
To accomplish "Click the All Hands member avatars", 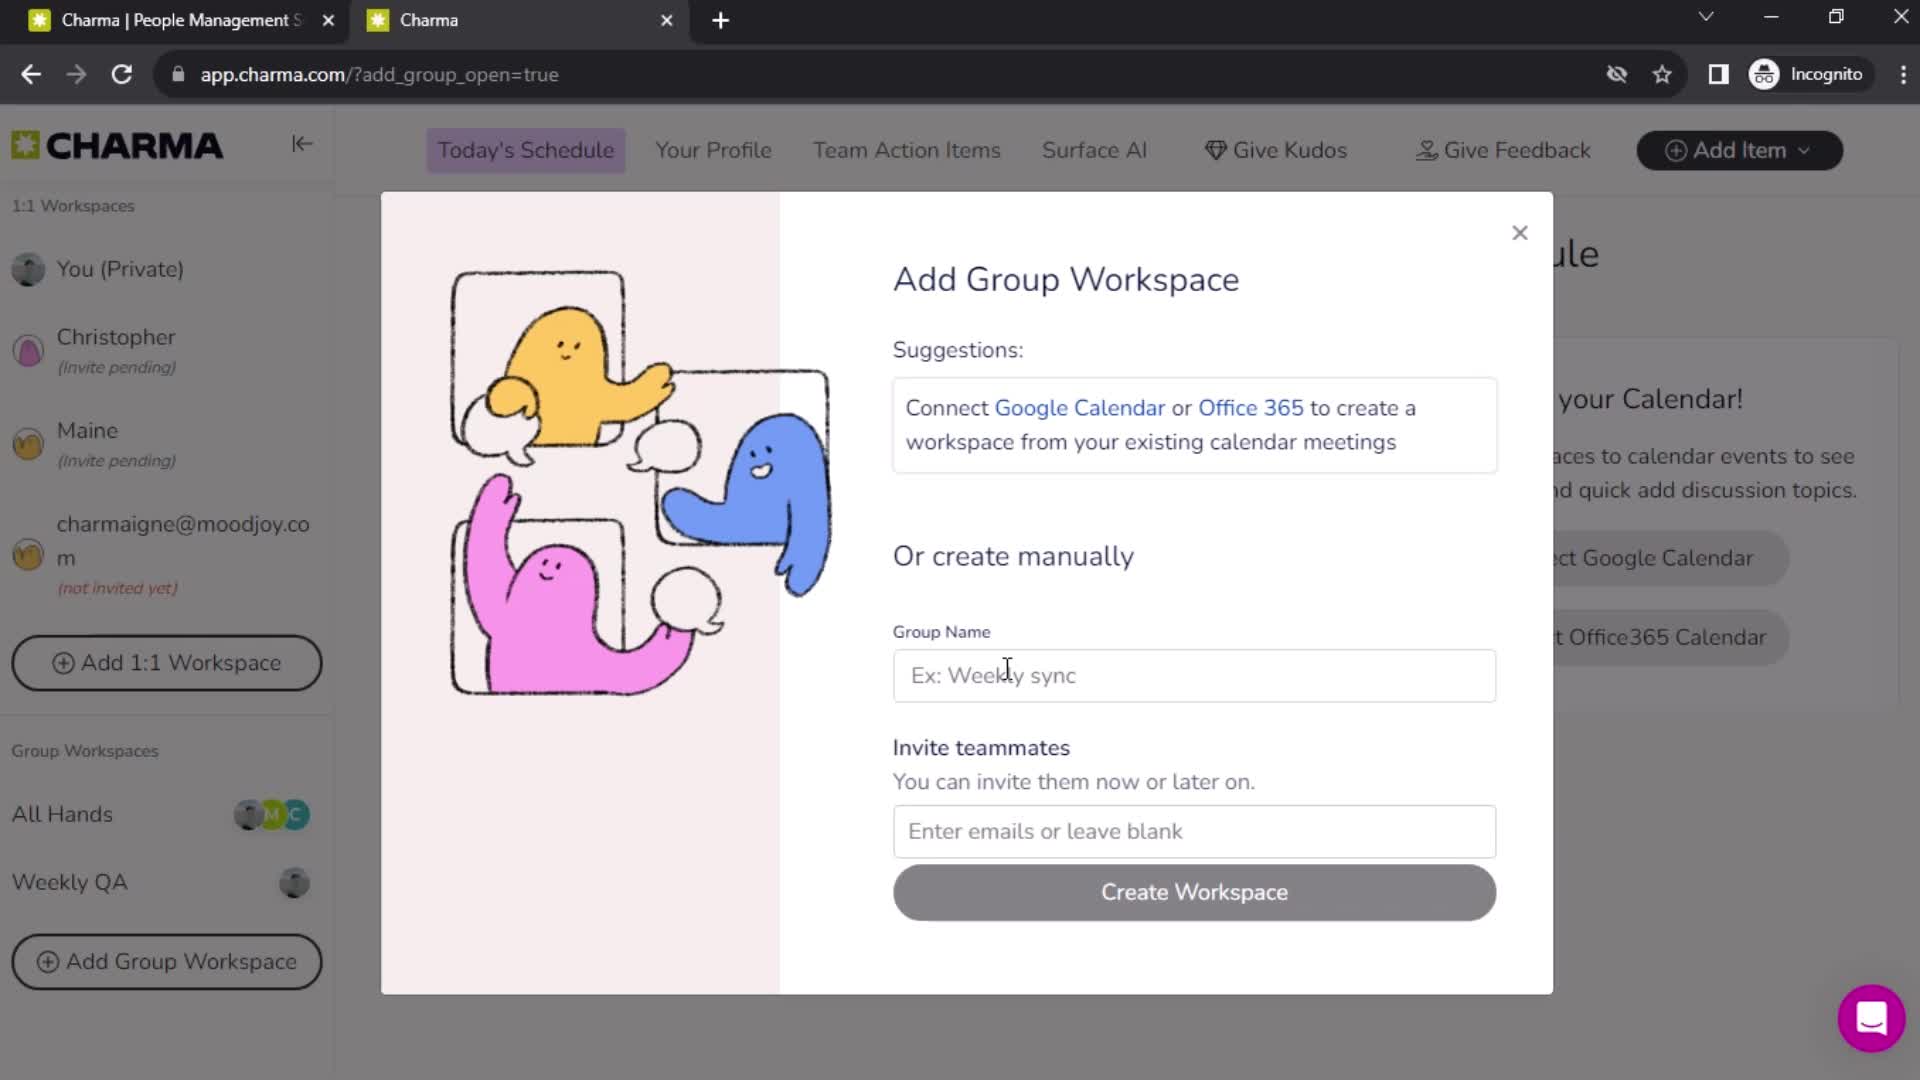I will pyautogui.click(x=272, y=815).
